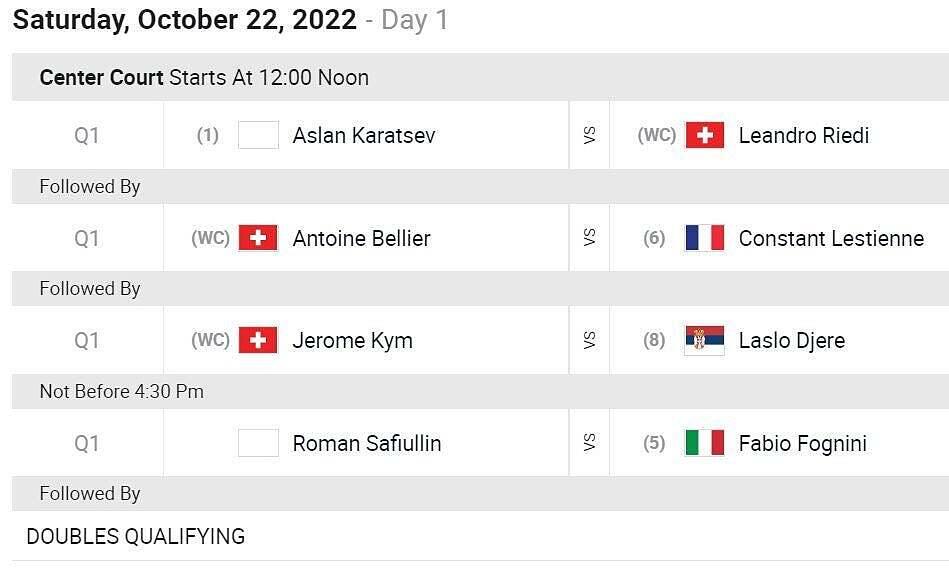Click the Saturday, October 22, 2022 heading
The height and width of the screenshot is (569, 949).
pos(185,19)
